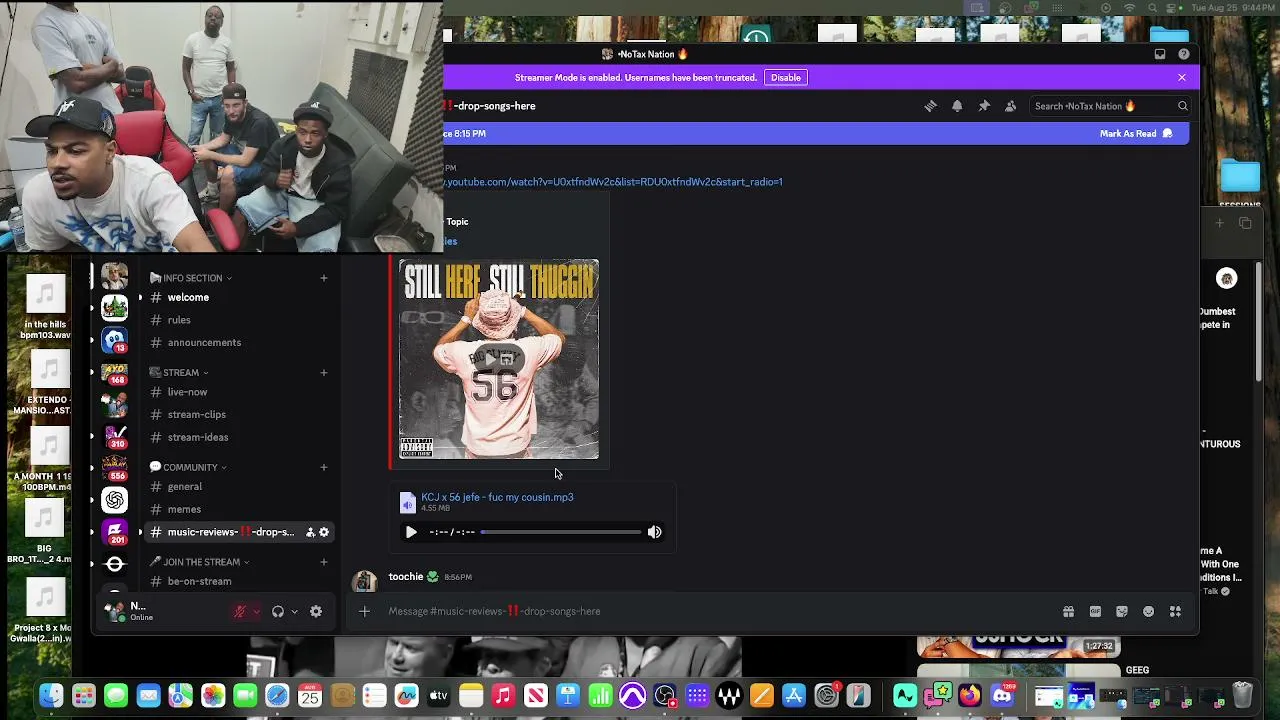
Task: Open GIF picker in message bar
Action: pyautogui.click(x=1095, y=611)
